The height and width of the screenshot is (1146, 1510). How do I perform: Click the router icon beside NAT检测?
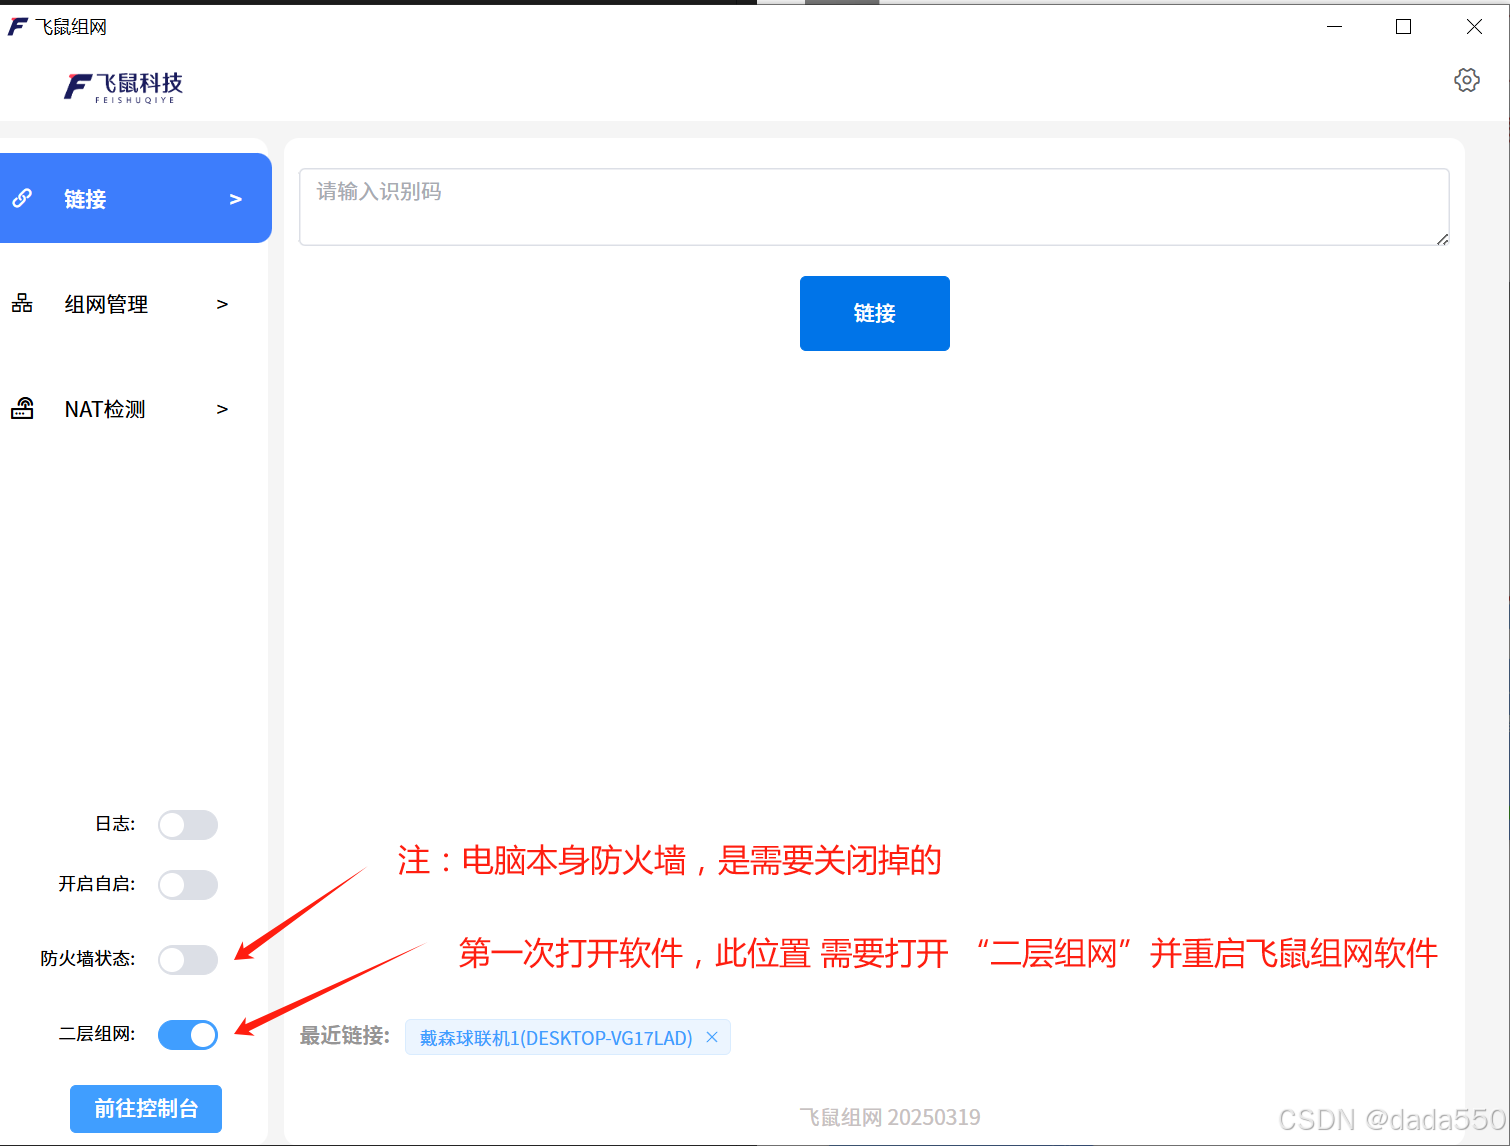pyautogui.click(x=22, y=408)
